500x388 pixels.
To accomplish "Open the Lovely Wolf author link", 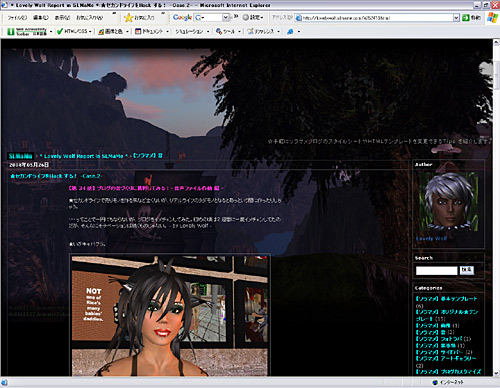I will 431,239.
